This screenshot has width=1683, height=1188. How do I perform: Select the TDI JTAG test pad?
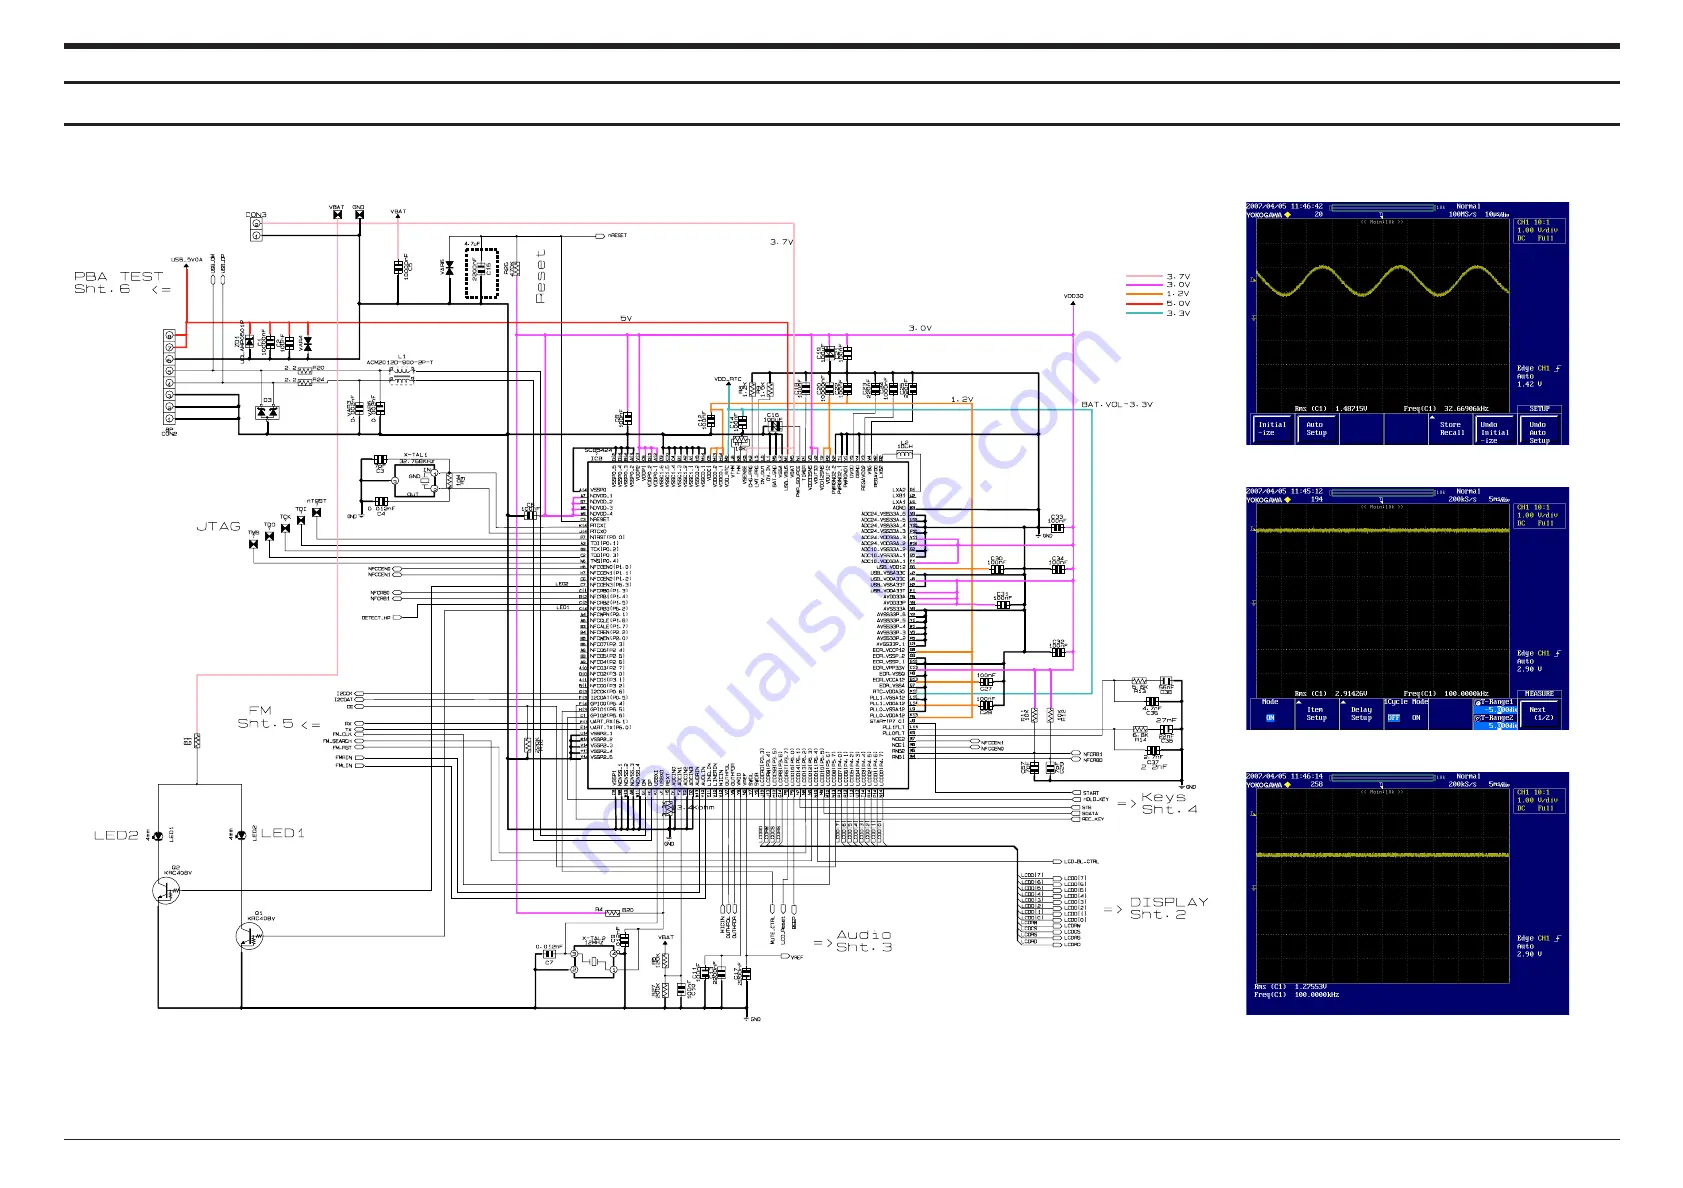pos(301,519)
